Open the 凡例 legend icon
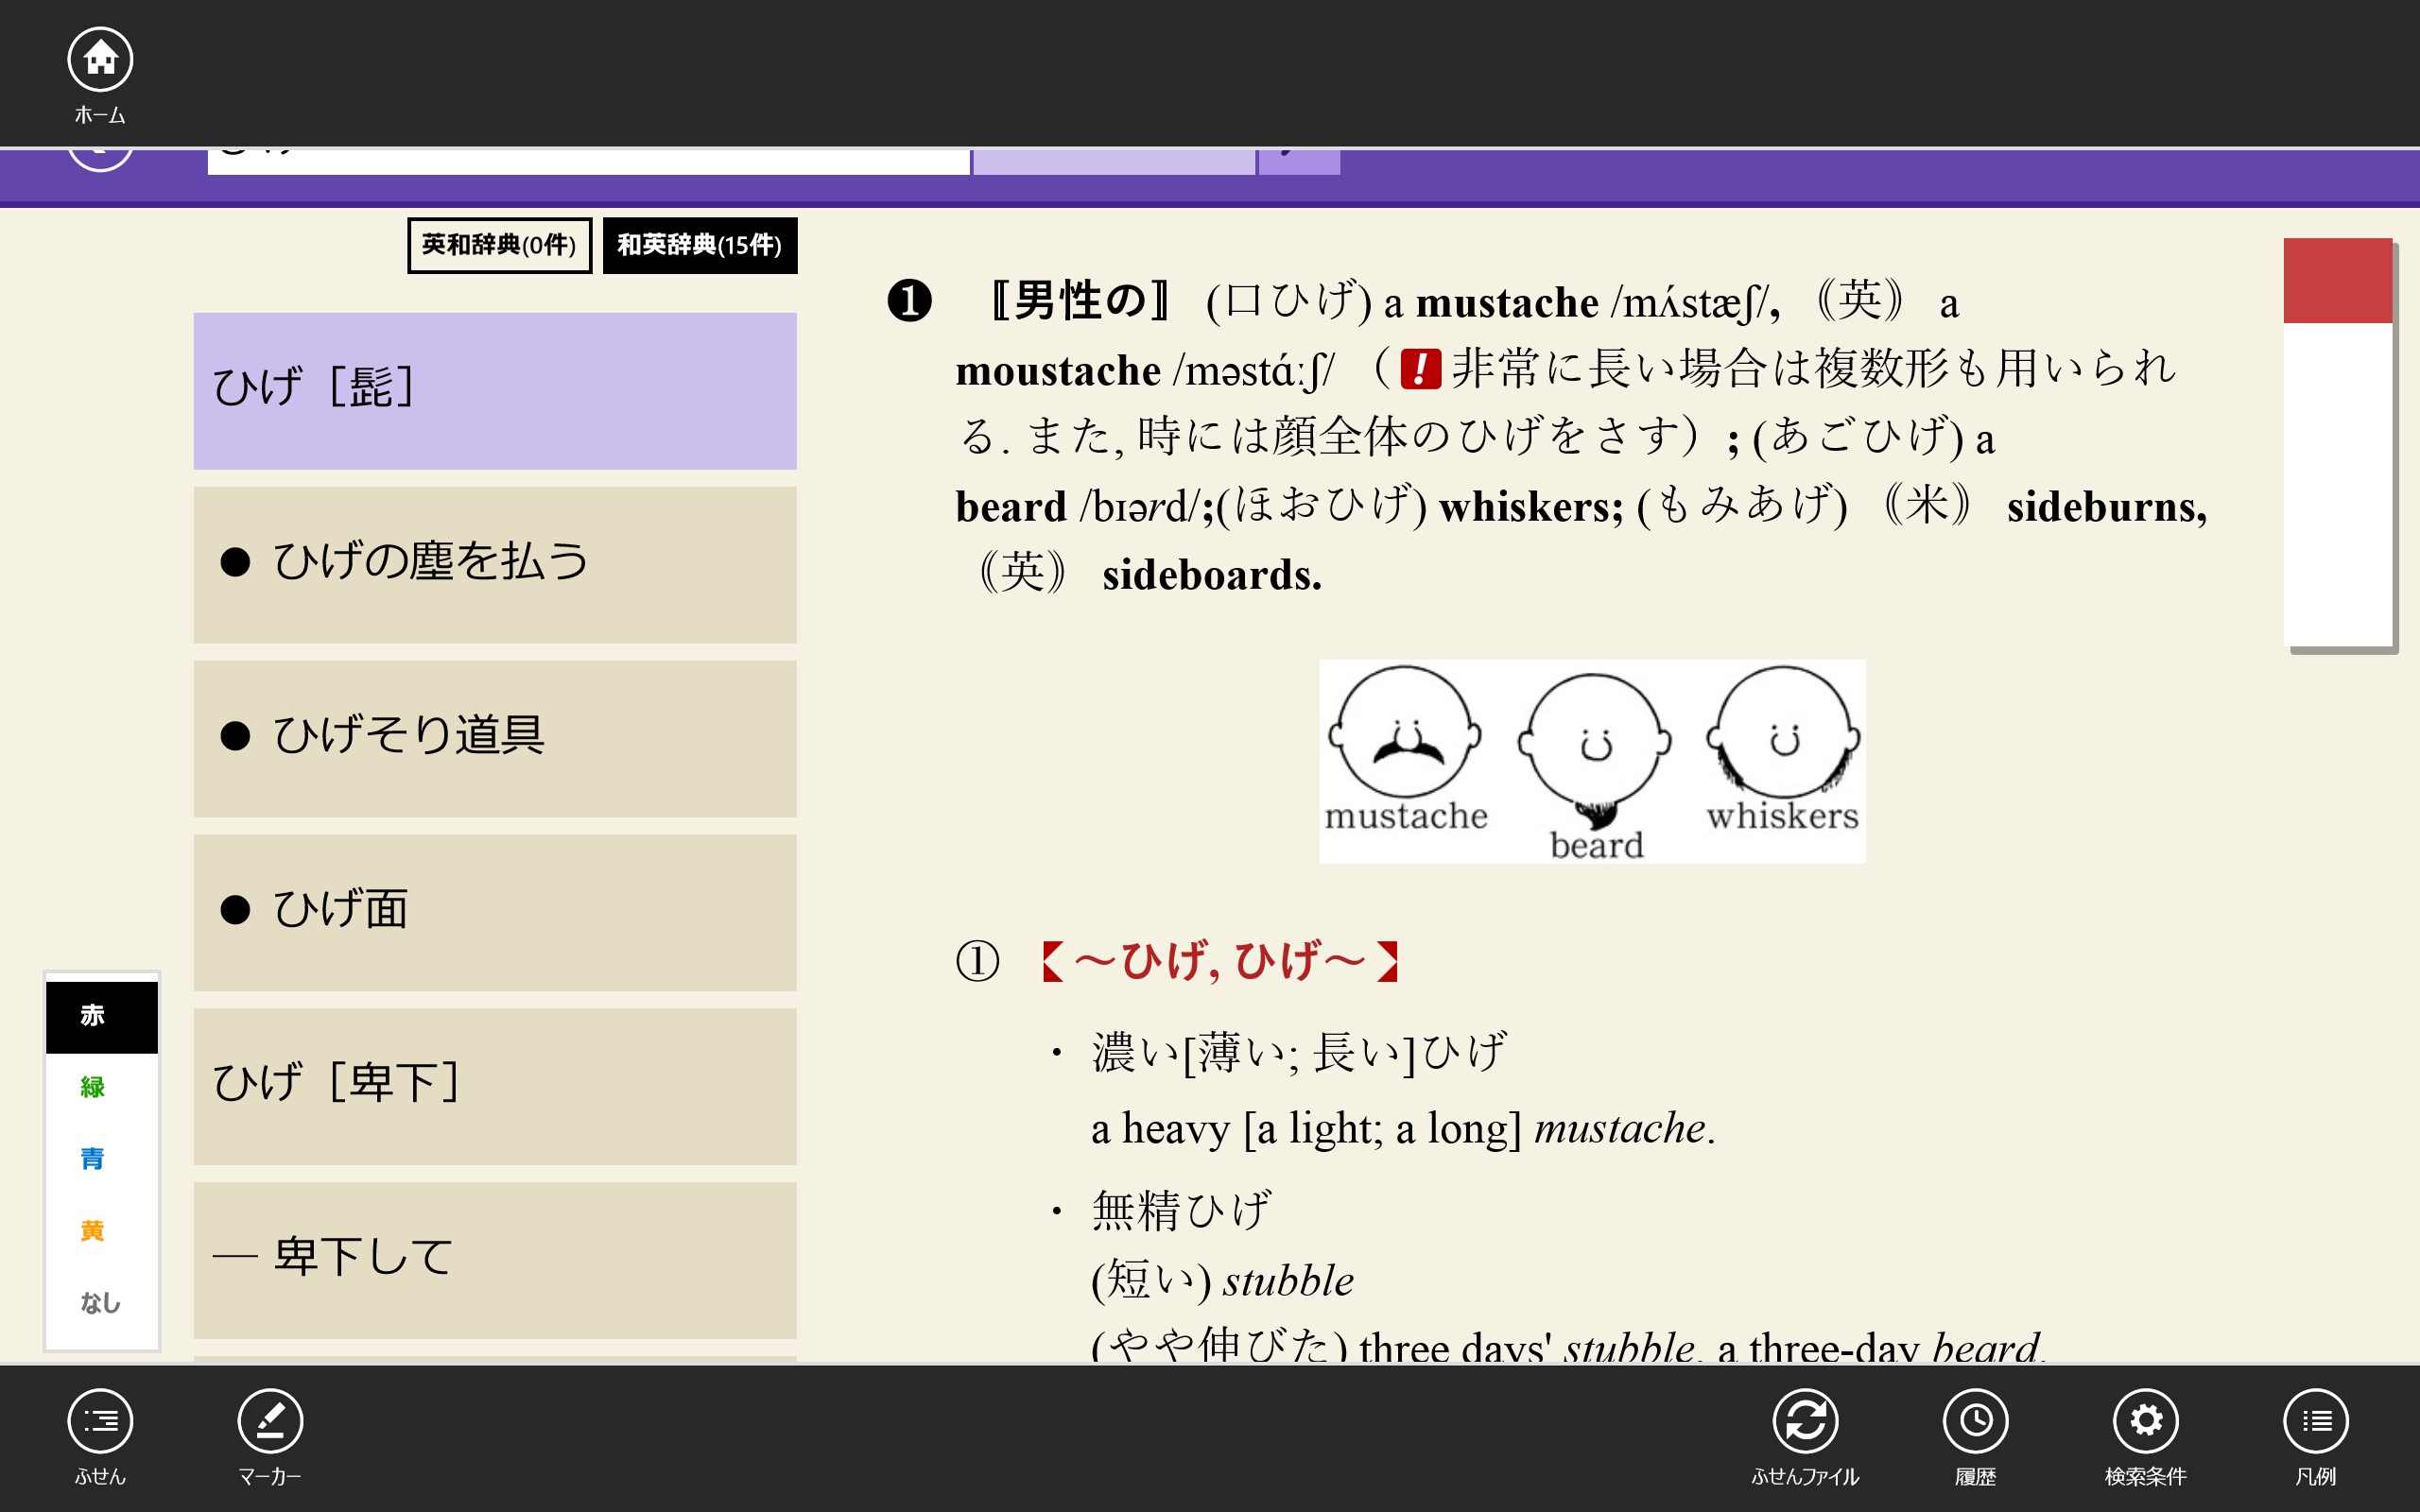 click(x=2315, y=1421)
